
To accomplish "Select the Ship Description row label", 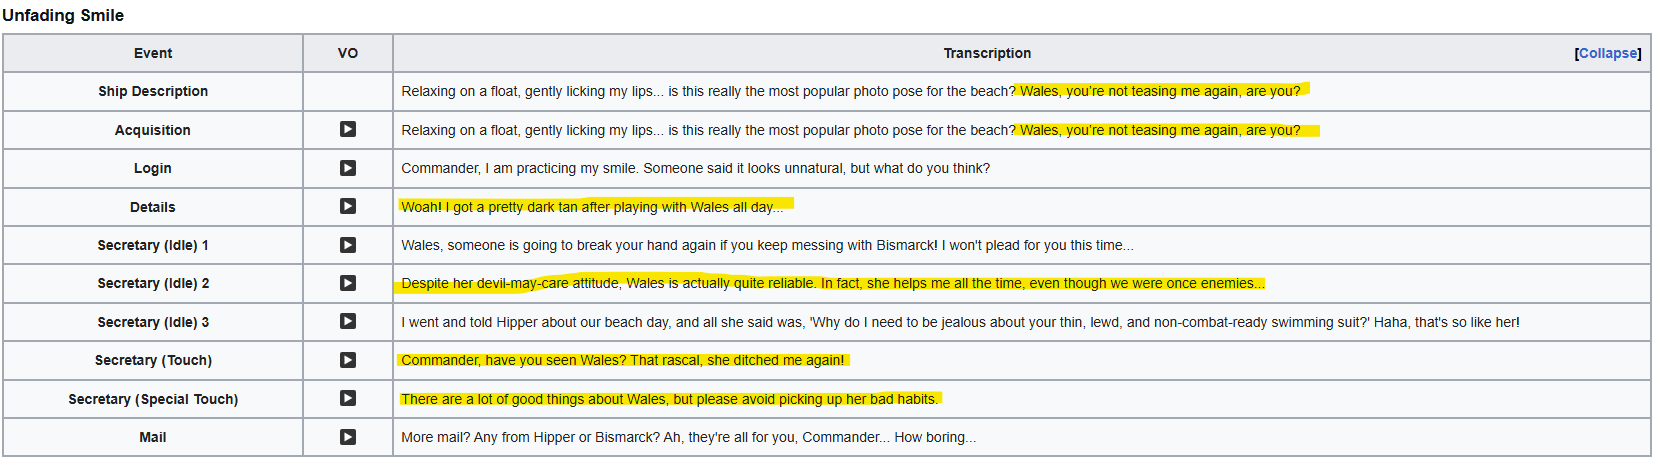I will [x=153, y=91].
